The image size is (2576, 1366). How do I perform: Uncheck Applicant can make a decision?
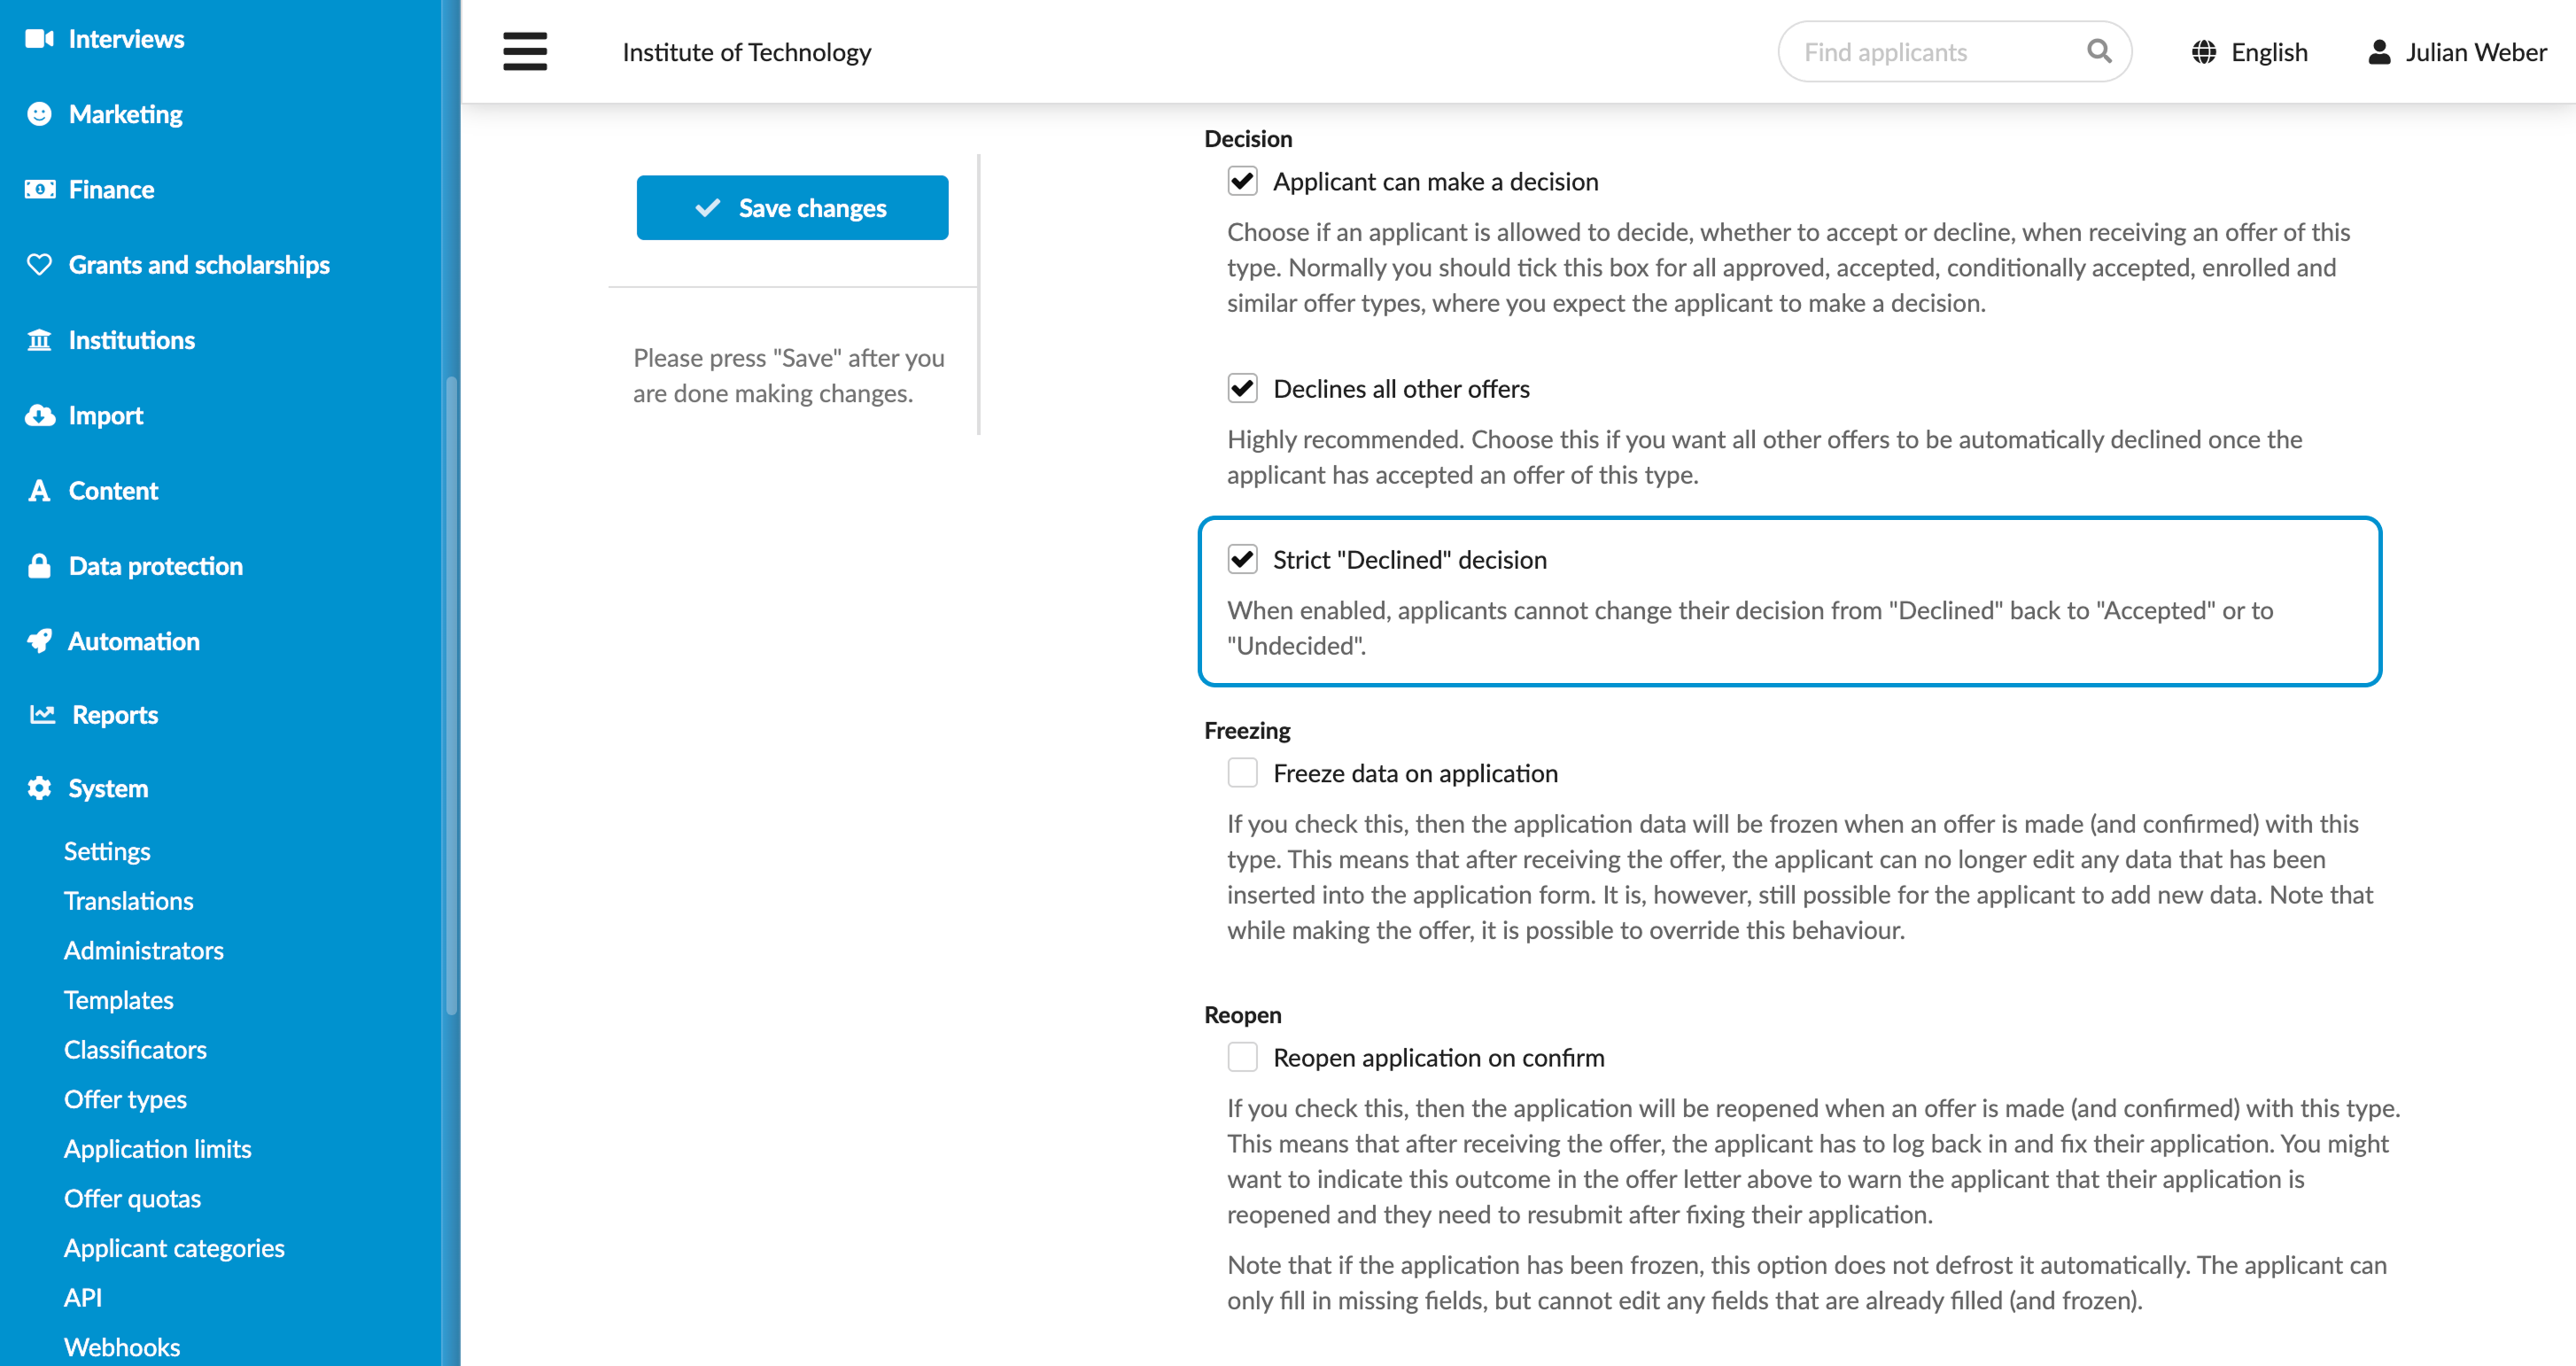point(1242,181)
